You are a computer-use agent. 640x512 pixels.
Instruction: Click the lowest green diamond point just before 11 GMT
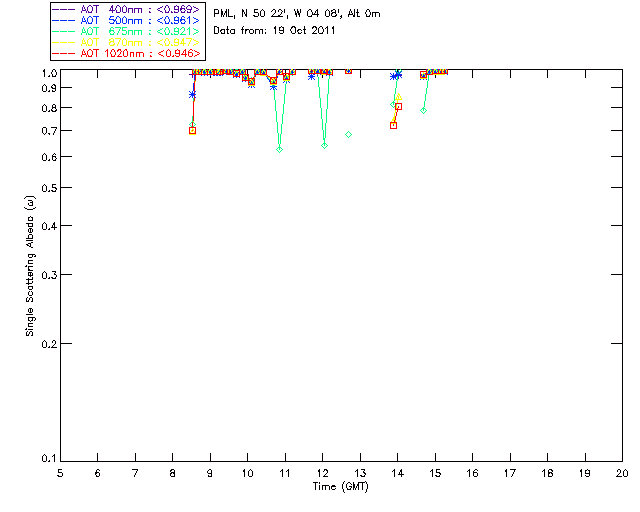pos(280,150)
